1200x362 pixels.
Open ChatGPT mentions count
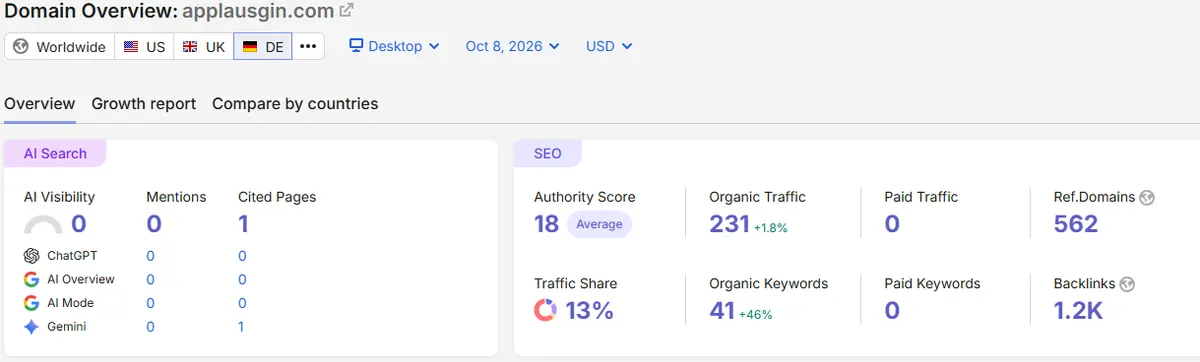[x=150, y=255]
